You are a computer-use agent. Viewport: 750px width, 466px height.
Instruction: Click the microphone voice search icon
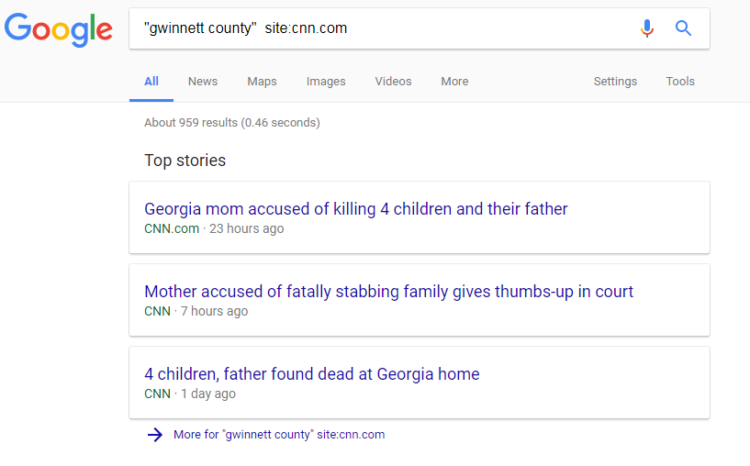click(x=647, y=29)
